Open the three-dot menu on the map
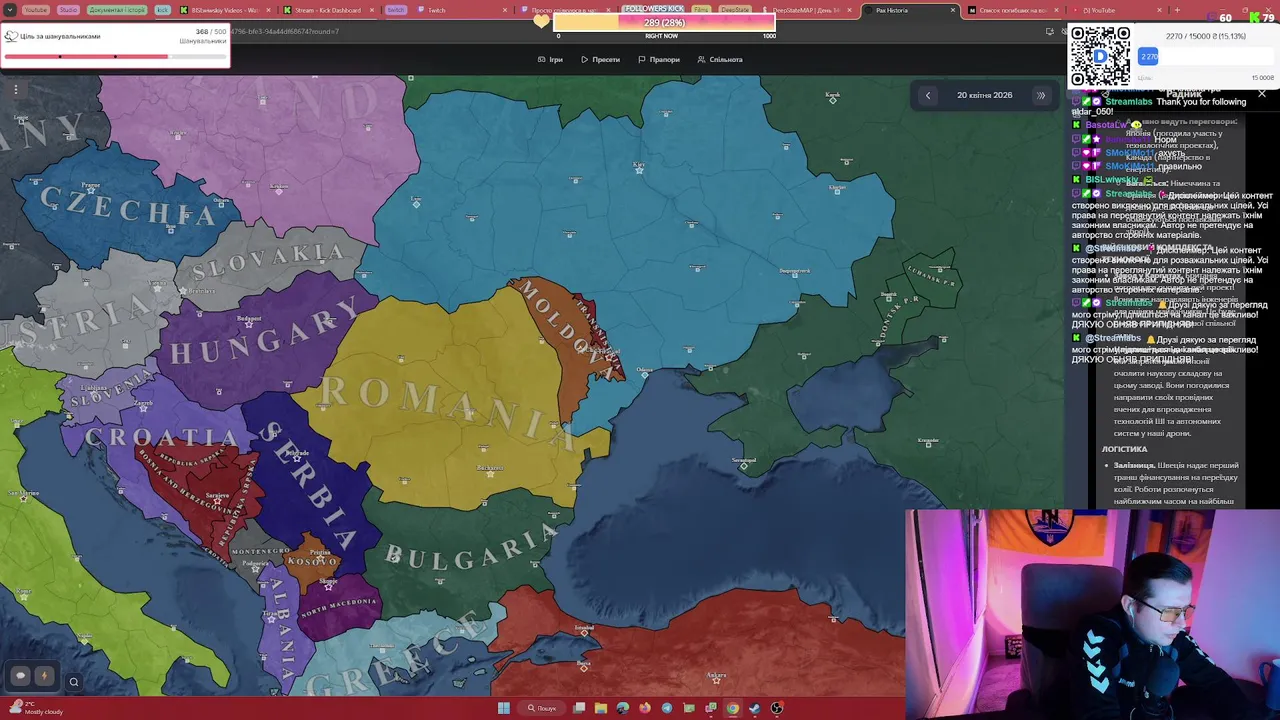1280x720 pixels. [x=16, y=90]
